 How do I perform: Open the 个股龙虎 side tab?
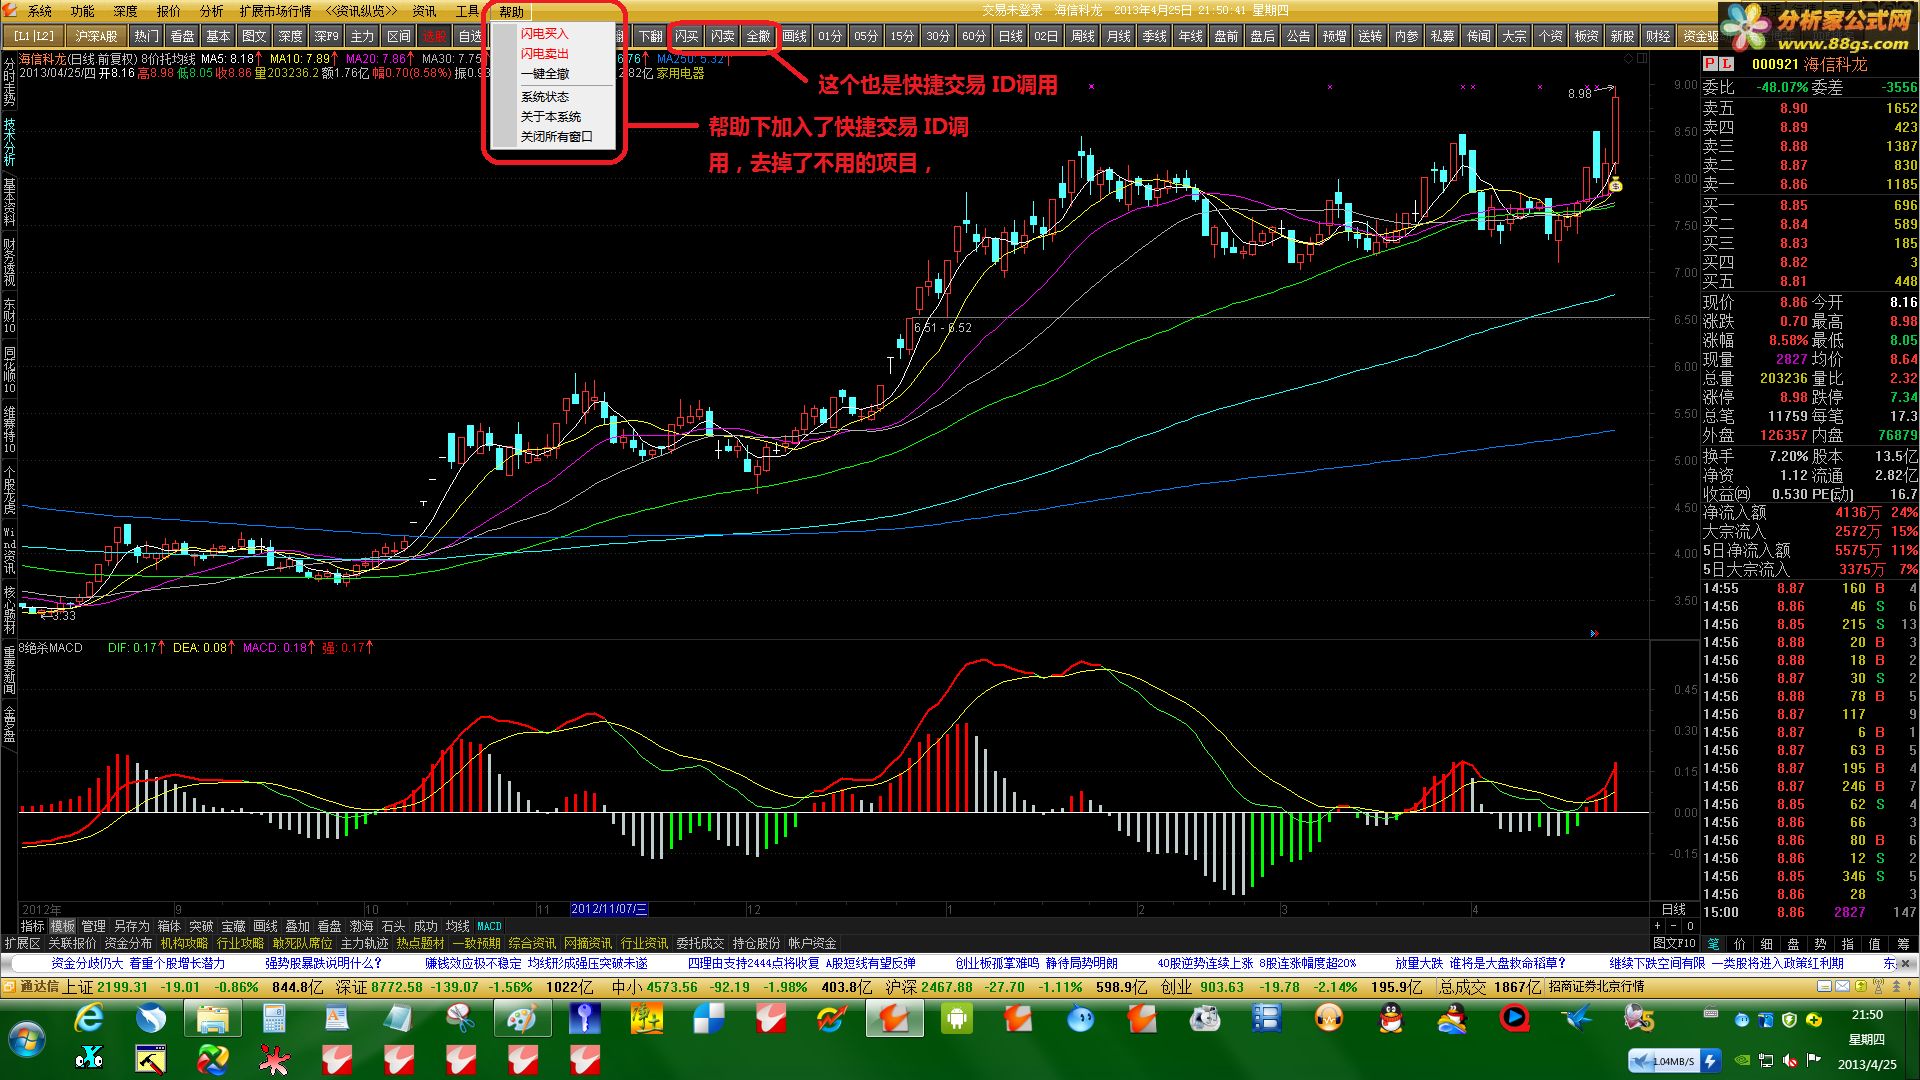click(9, 490)
